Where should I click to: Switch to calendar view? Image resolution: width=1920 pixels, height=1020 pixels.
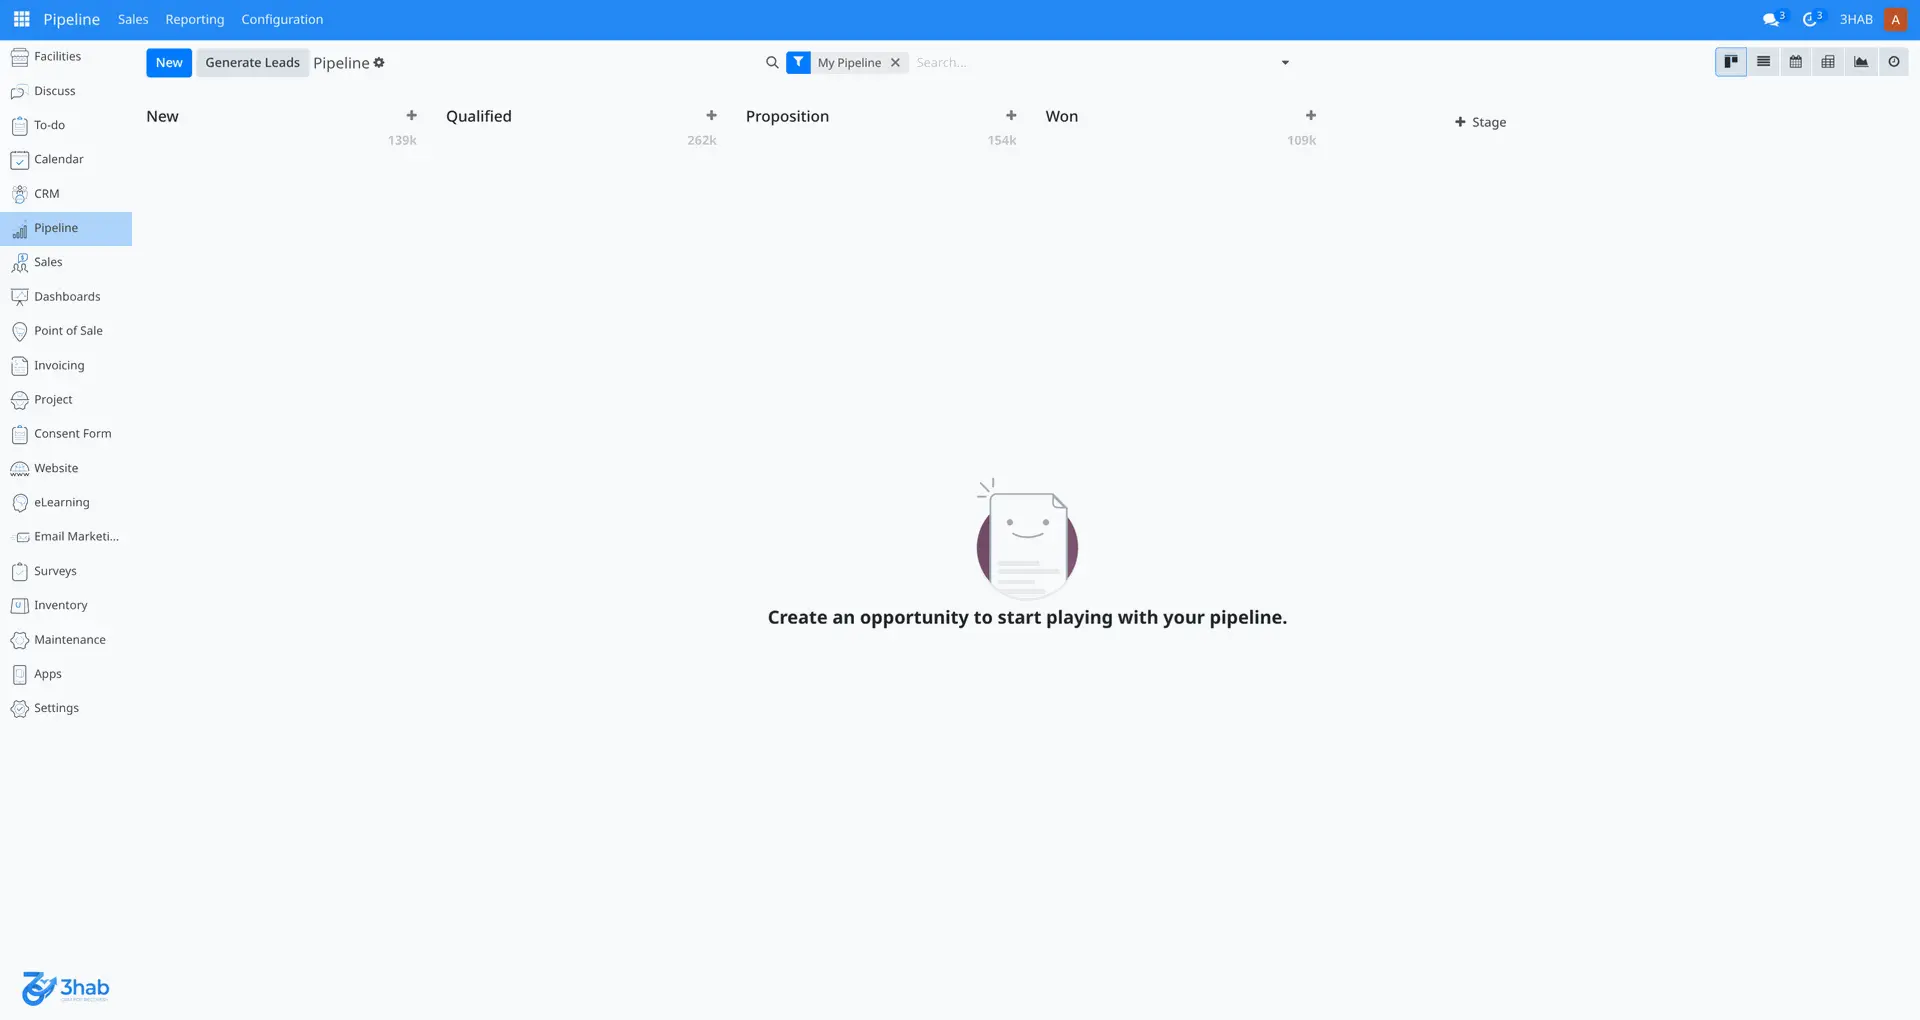pos(1795,62)
